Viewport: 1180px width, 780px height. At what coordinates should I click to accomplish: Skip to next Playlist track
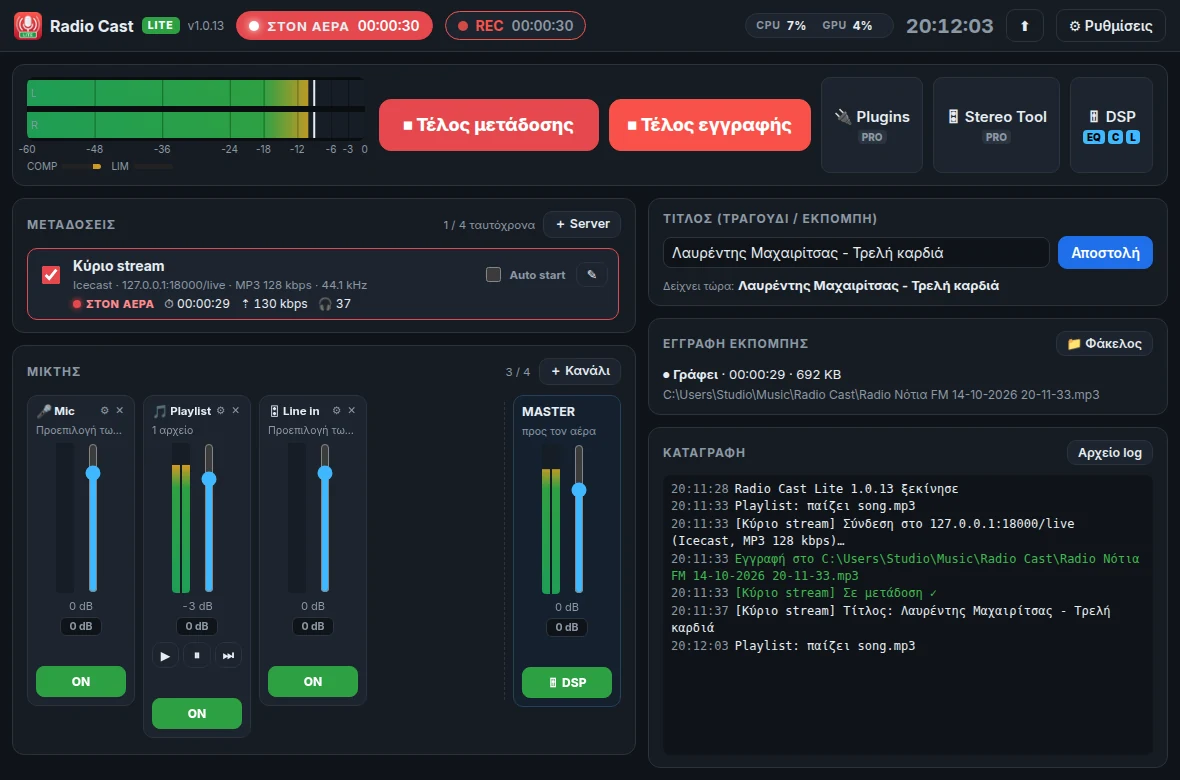tap(228, 656)
